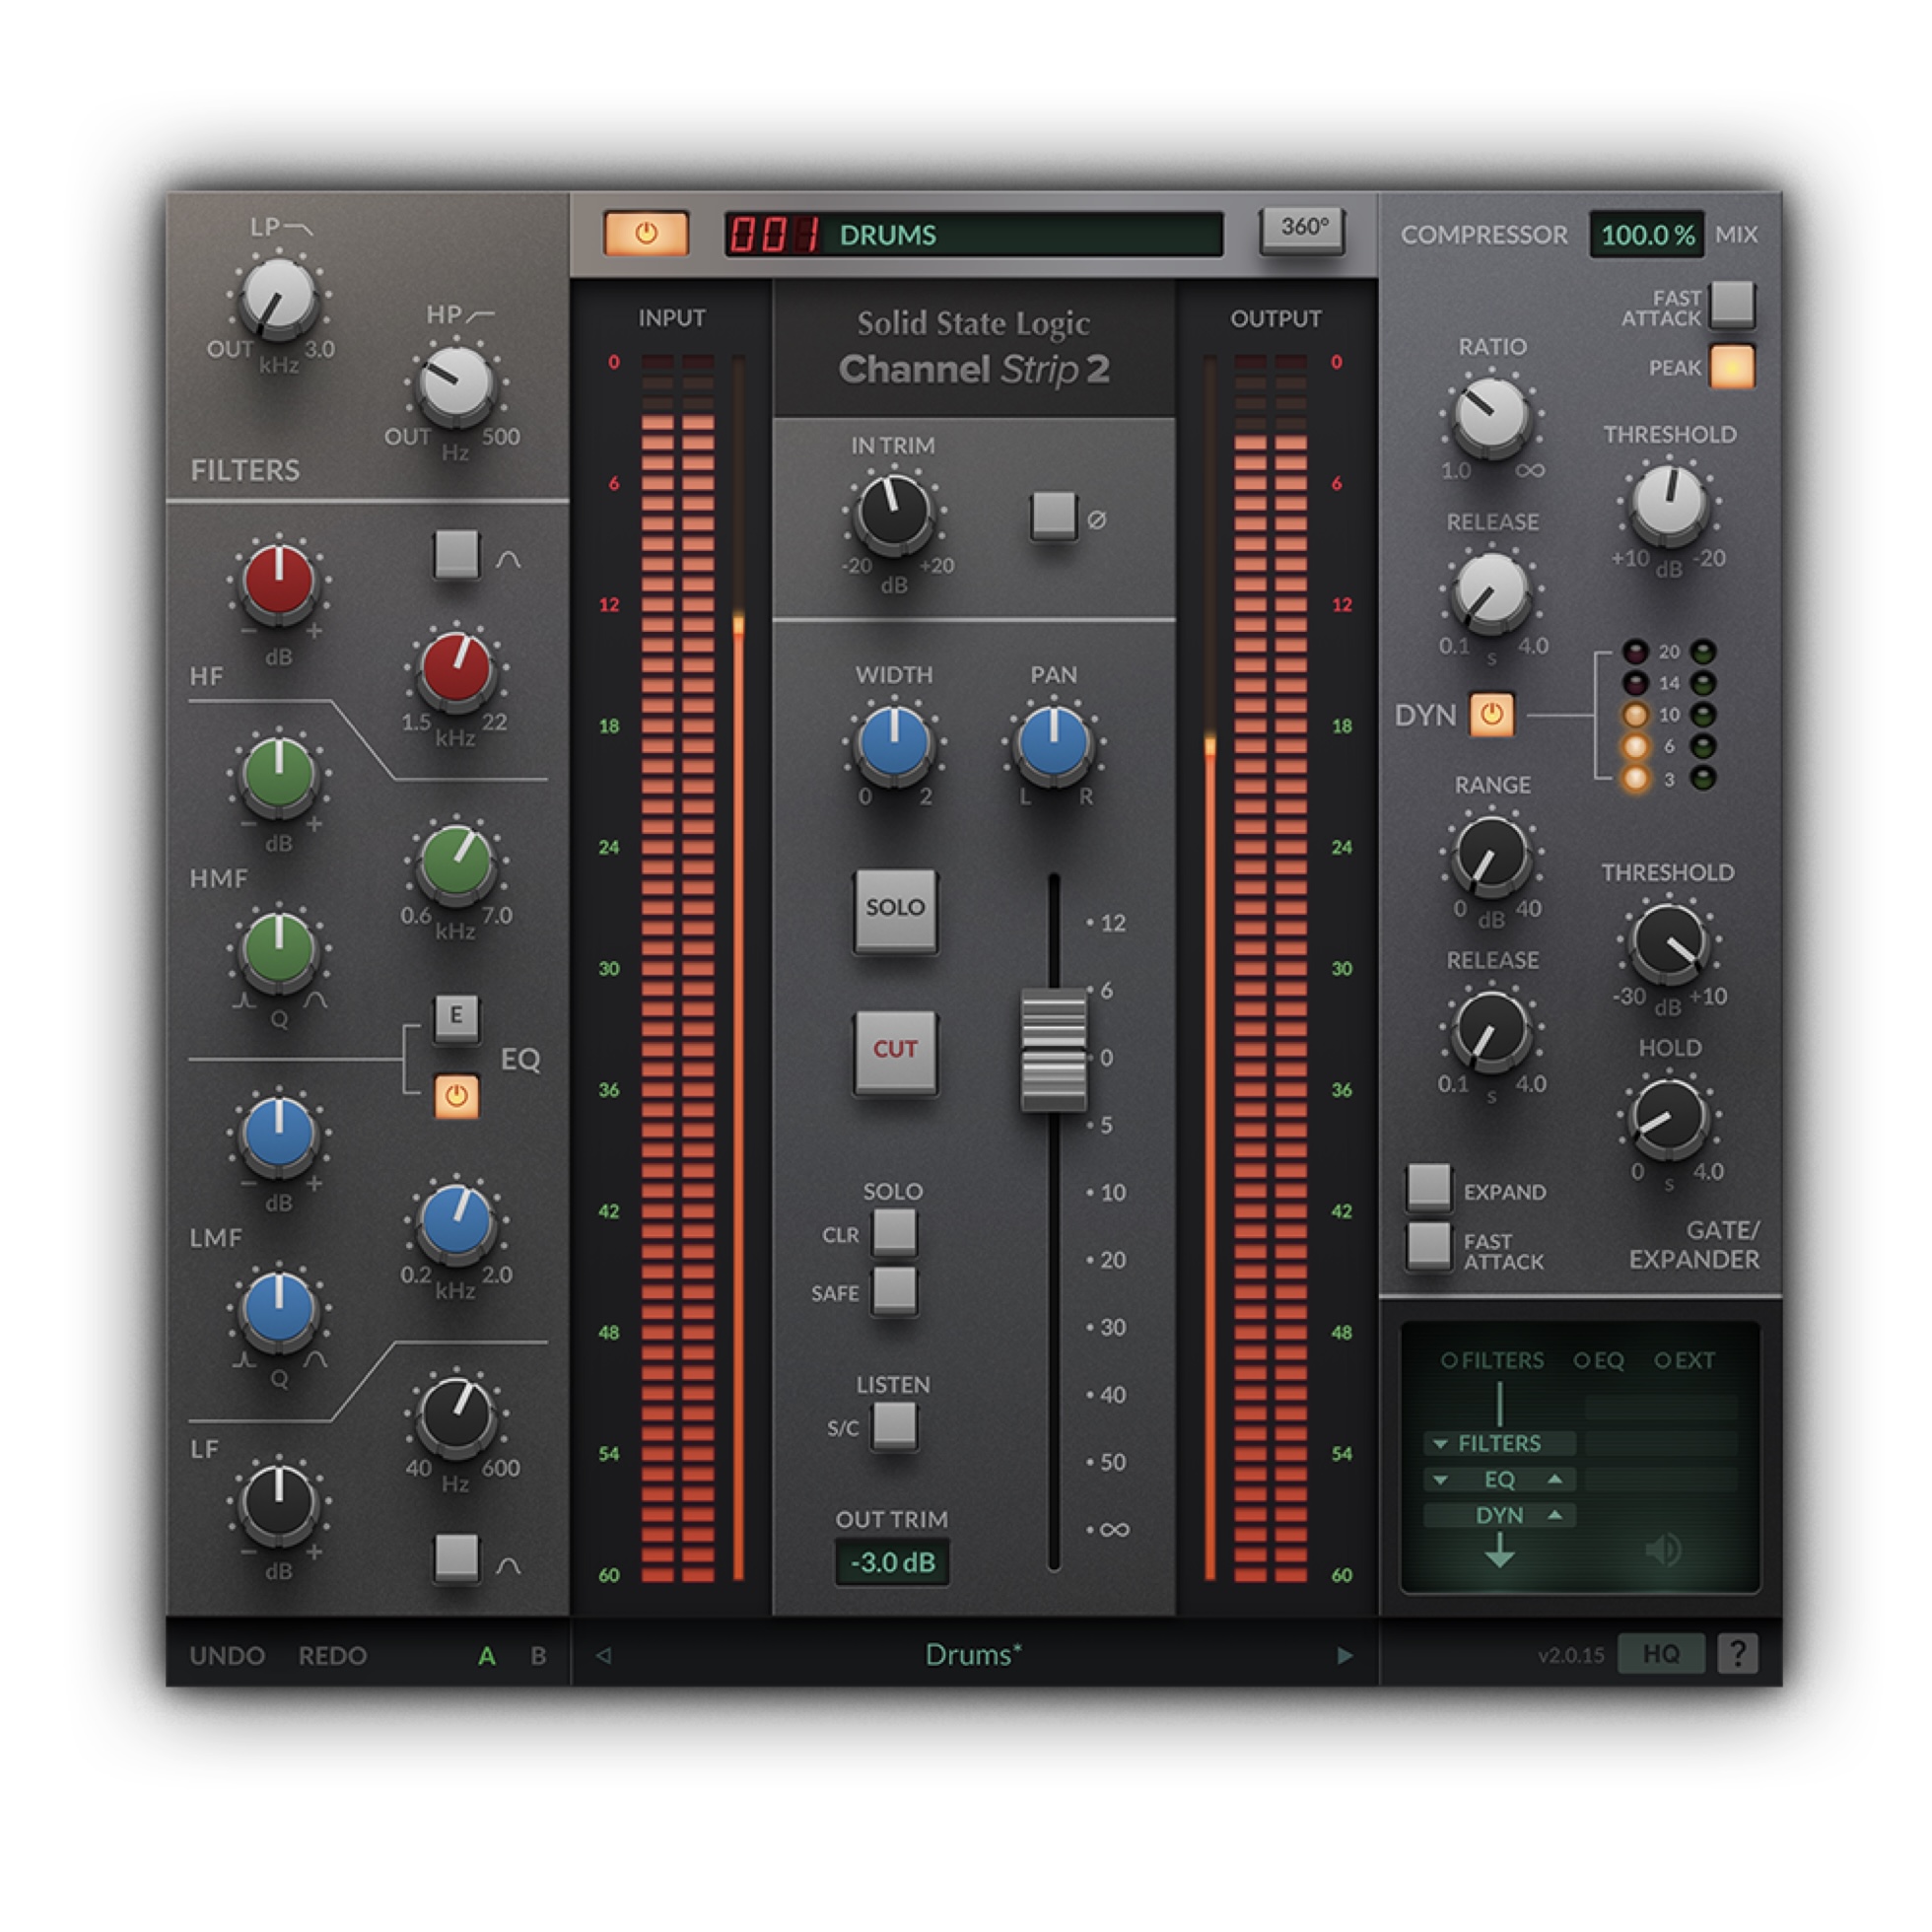Move FILTERS block down in routing order
The width and height of the screenshot is (1932, 1932).
[x=1440, y=1444]
